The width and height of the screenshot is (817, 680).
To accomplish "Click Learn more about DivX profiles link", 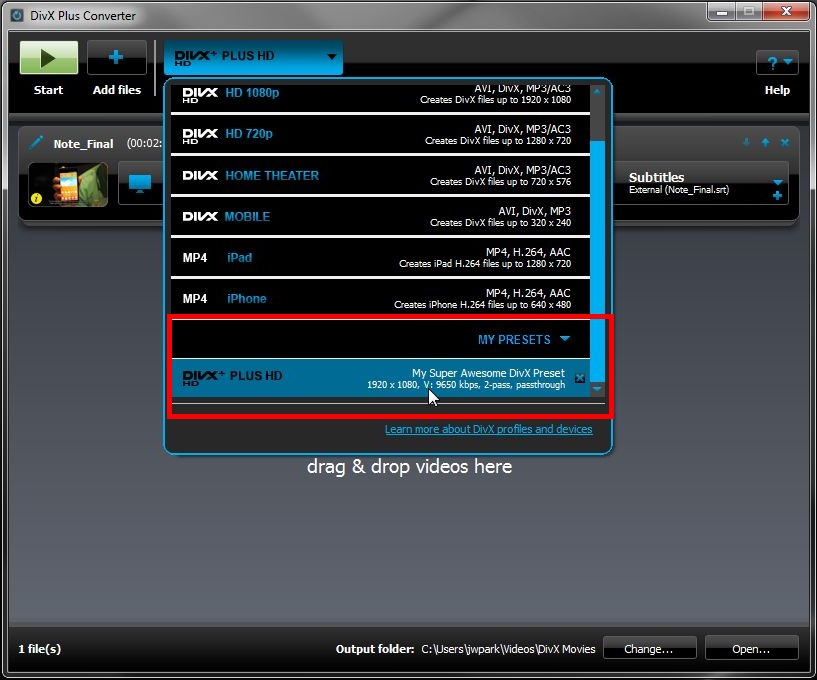I will (488, 429).
